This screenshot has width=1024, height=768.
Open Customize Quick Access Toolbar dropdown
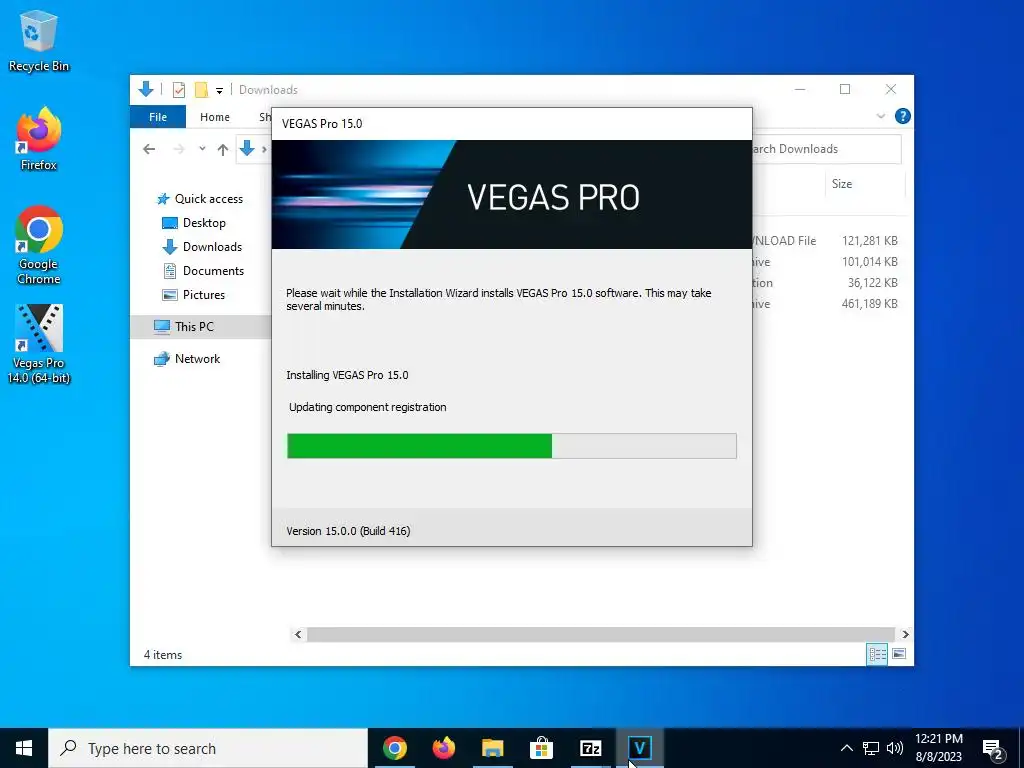point(219,90)
